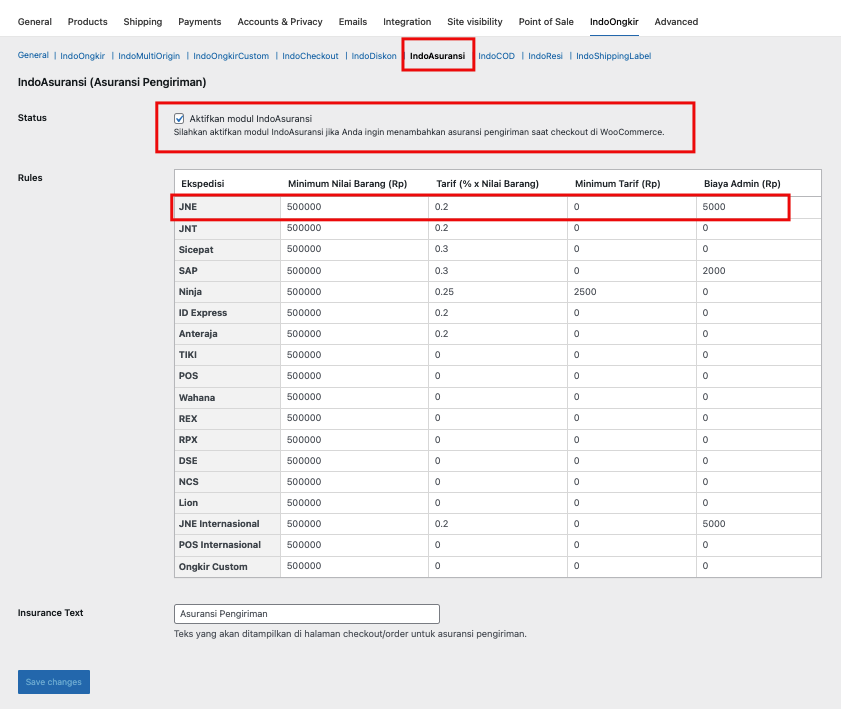Go to the IndoOngkirCustom section
The image size is (841, 709).
tap(231, 56)
